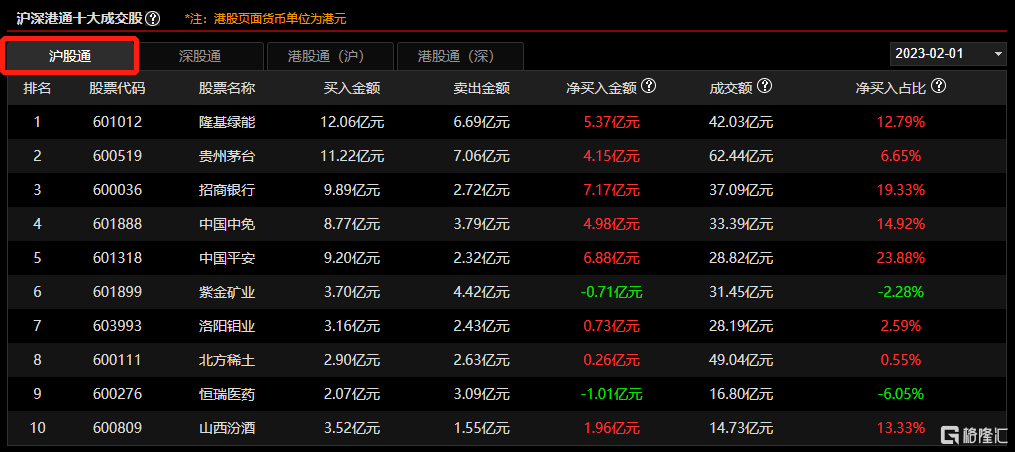Click the 股票代码 column header

point(117,88)
